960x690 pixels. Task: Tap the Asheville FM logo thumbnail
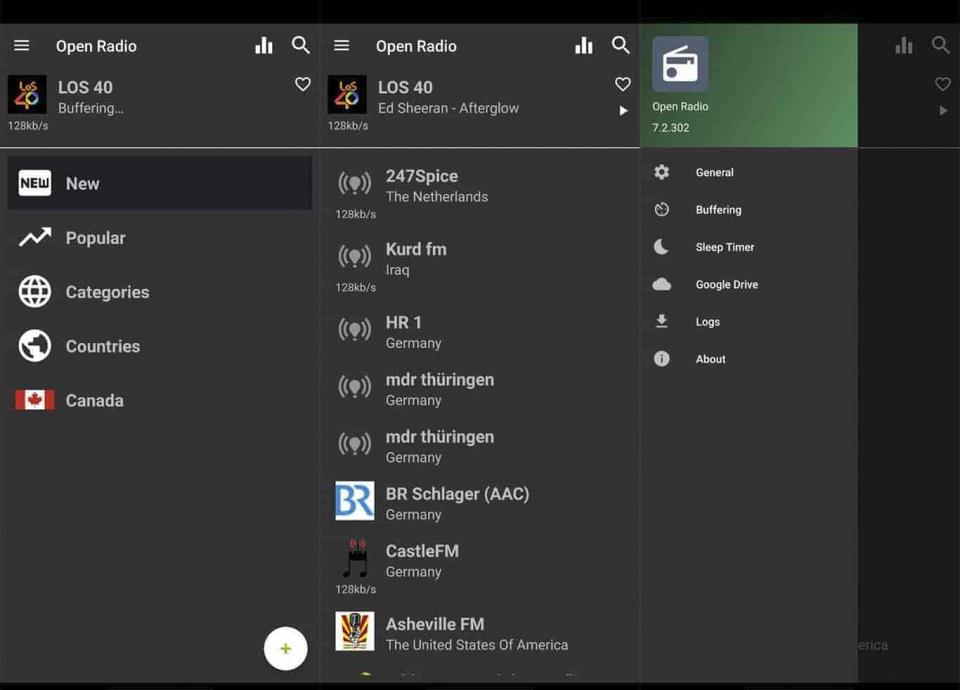coord(354,631)
